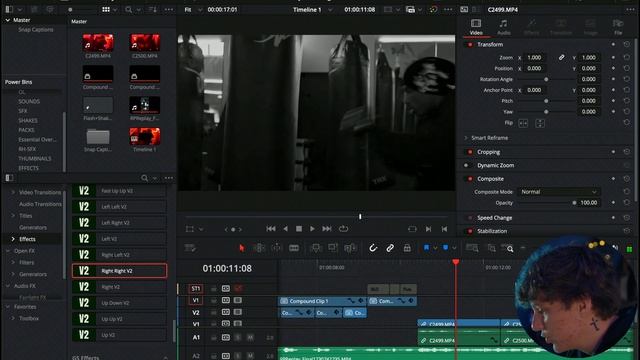The width and height of the screenshot is (640, 360).
Task: Select the Blade Edit tool
Action: tap(294, 248)
